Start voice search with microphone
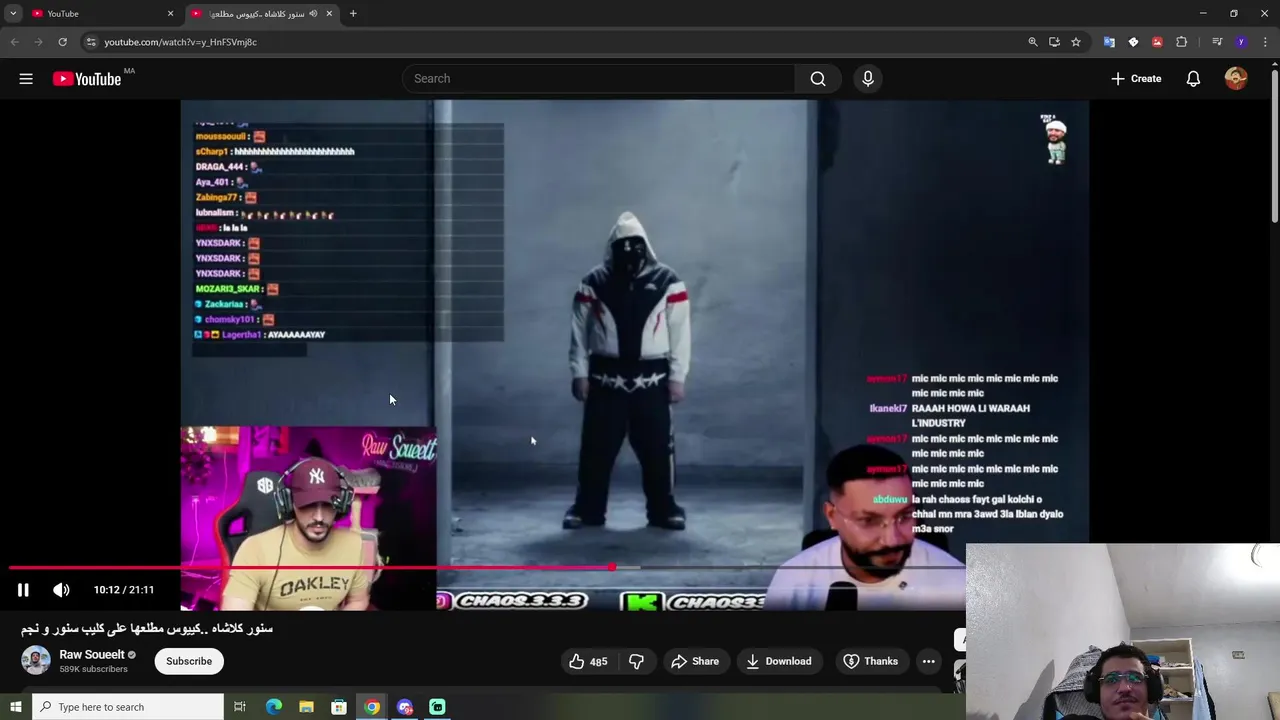The height and width of the screenshot is (720, 1280). [868, 79]
